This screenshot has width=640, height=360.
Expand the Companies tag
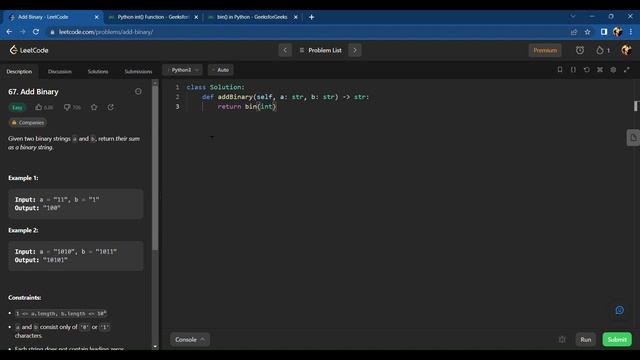point(28,122)
